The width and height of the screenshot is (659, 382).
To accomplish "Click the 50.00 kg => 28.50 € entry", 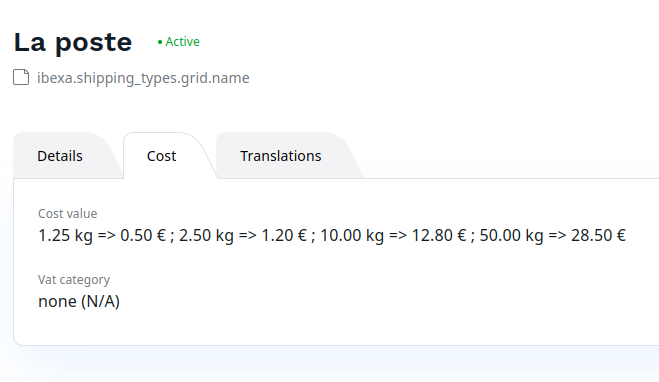I will pyautogui.click(x=553, y=235).
